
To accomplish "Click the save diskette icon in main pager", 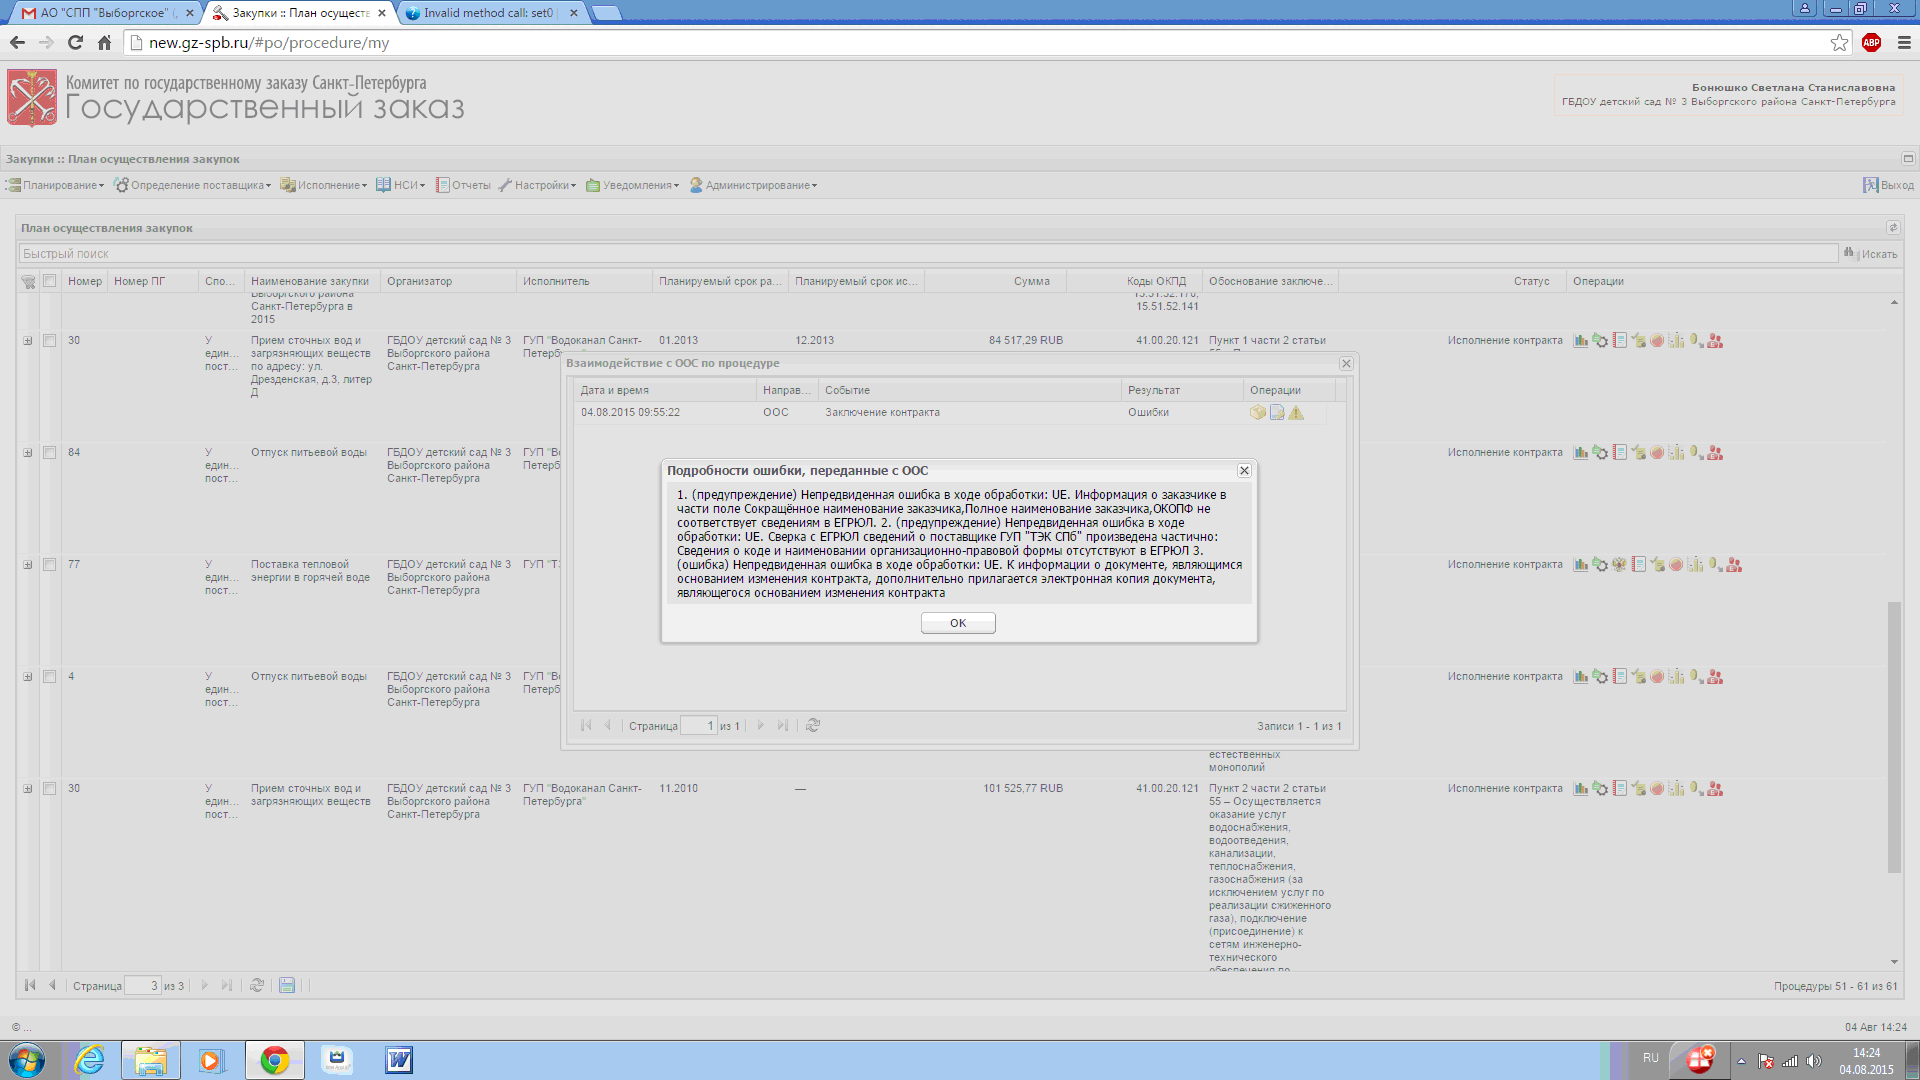I will 287,985.
